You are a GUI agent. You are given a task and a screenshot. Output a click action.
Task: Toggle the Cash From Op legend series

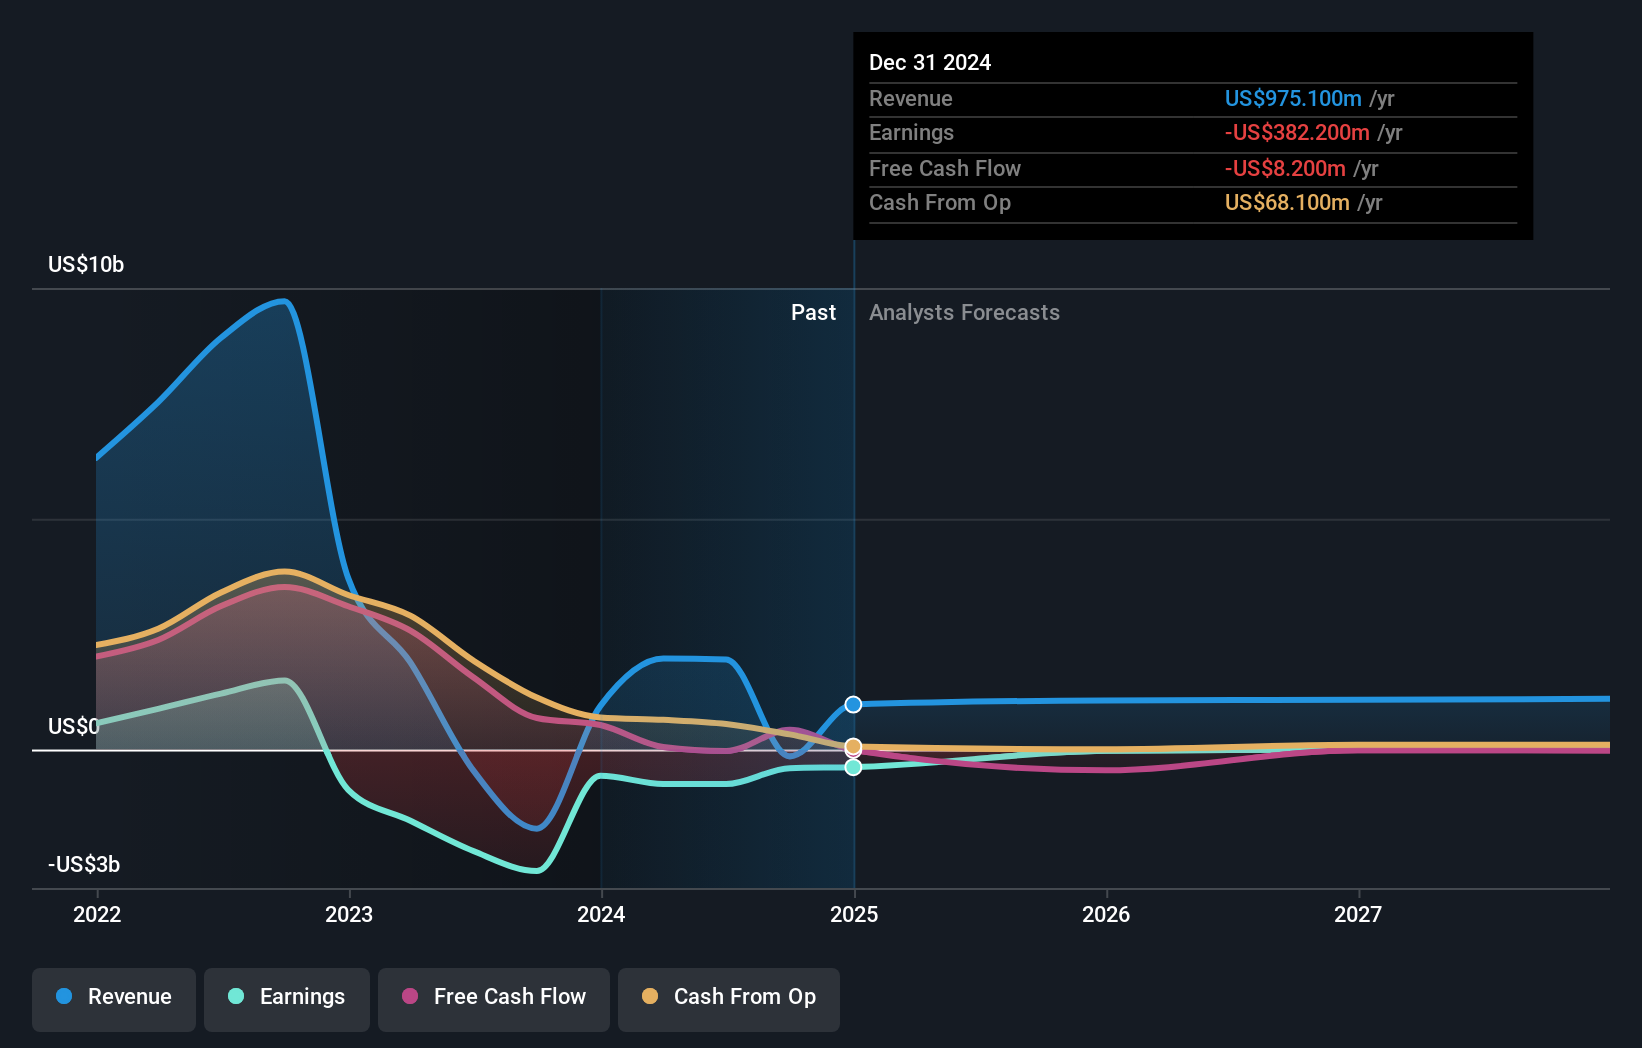[x=729, y=999]
